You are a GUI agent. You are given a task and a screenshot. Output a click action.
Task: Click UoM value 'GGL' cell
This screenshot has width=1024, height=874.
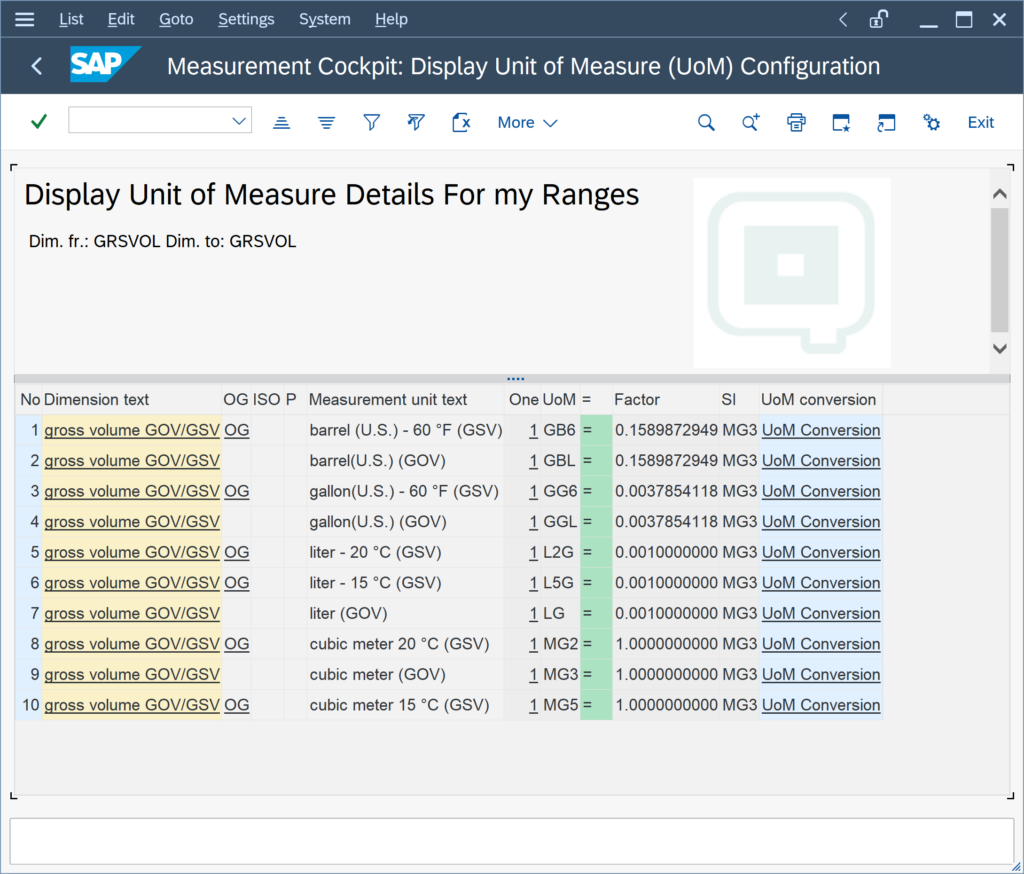pos(560,521)
